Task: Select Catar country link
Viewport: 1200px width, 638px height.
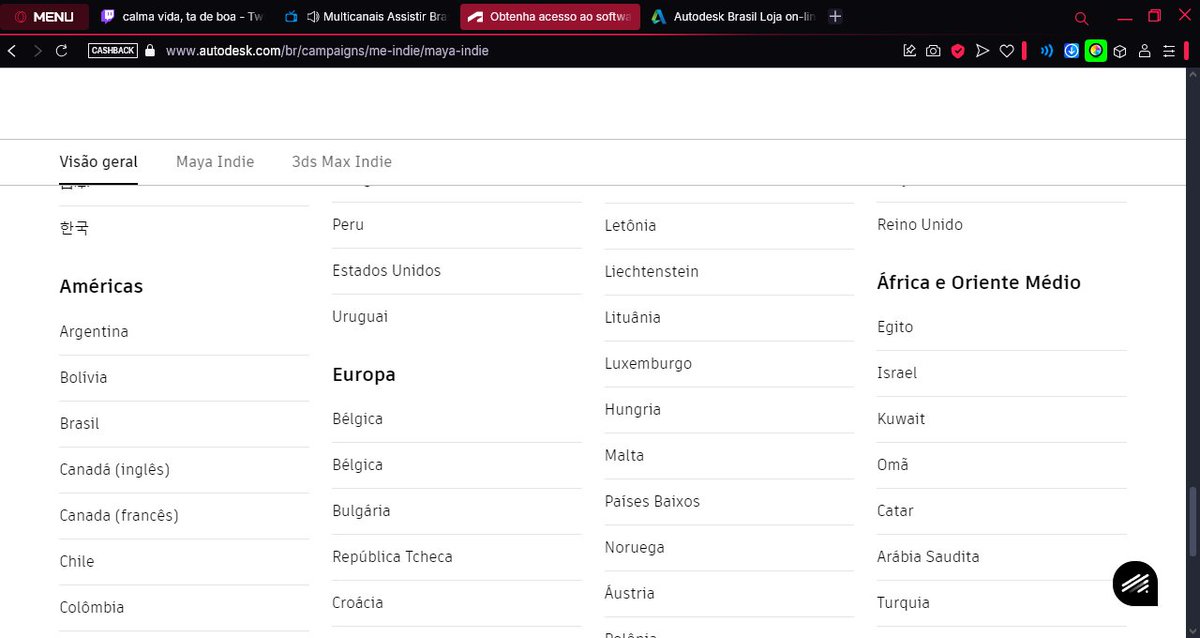Action: pos(895,511)
